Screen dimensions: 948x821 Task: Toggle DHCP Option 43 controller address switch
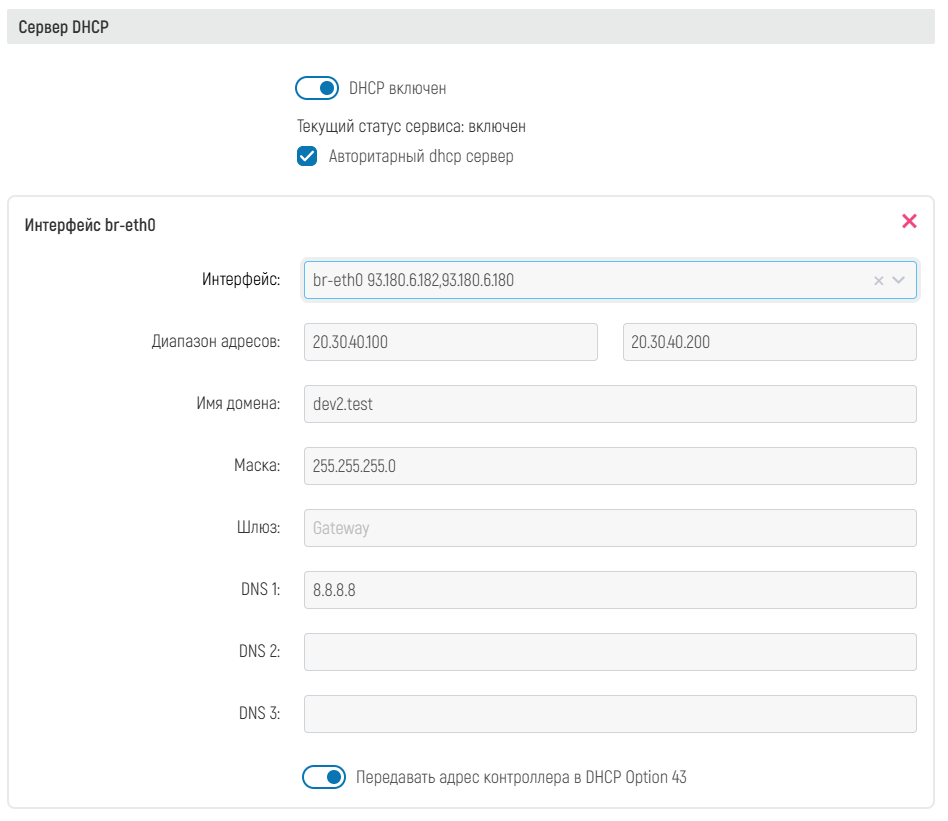(x=324, y=777)
